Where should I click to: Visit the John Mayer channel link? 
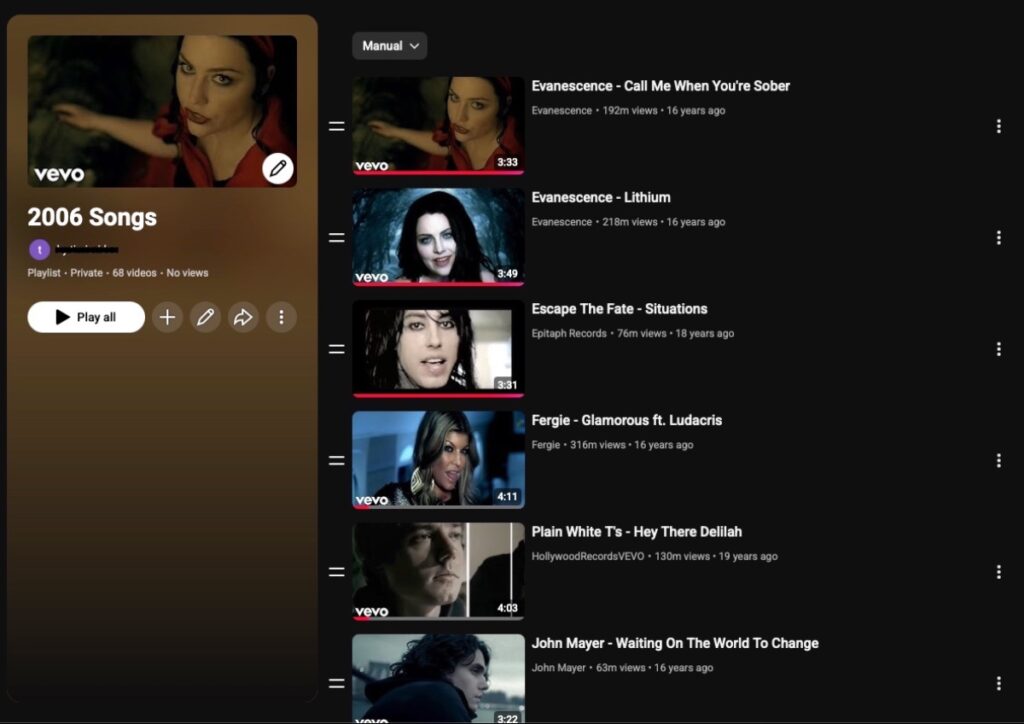click(558, 668)
